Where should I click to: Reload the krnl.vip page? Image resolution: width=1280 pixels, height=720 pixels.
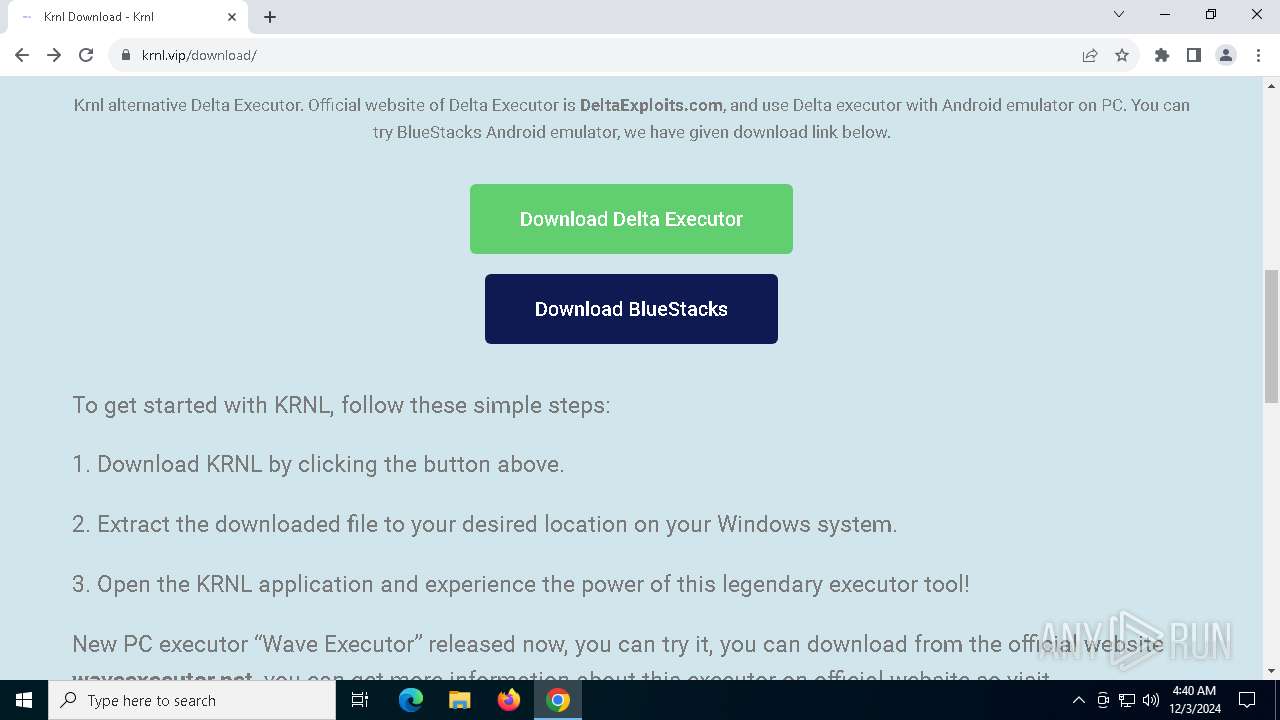tap(86, 55)
